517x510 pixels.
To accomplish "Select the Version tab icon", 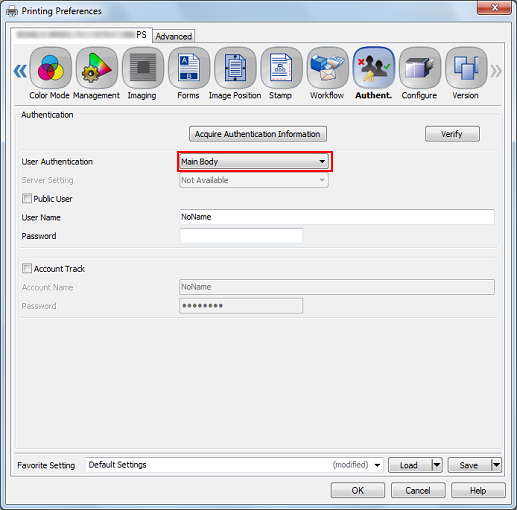I will tap(466, 68).
